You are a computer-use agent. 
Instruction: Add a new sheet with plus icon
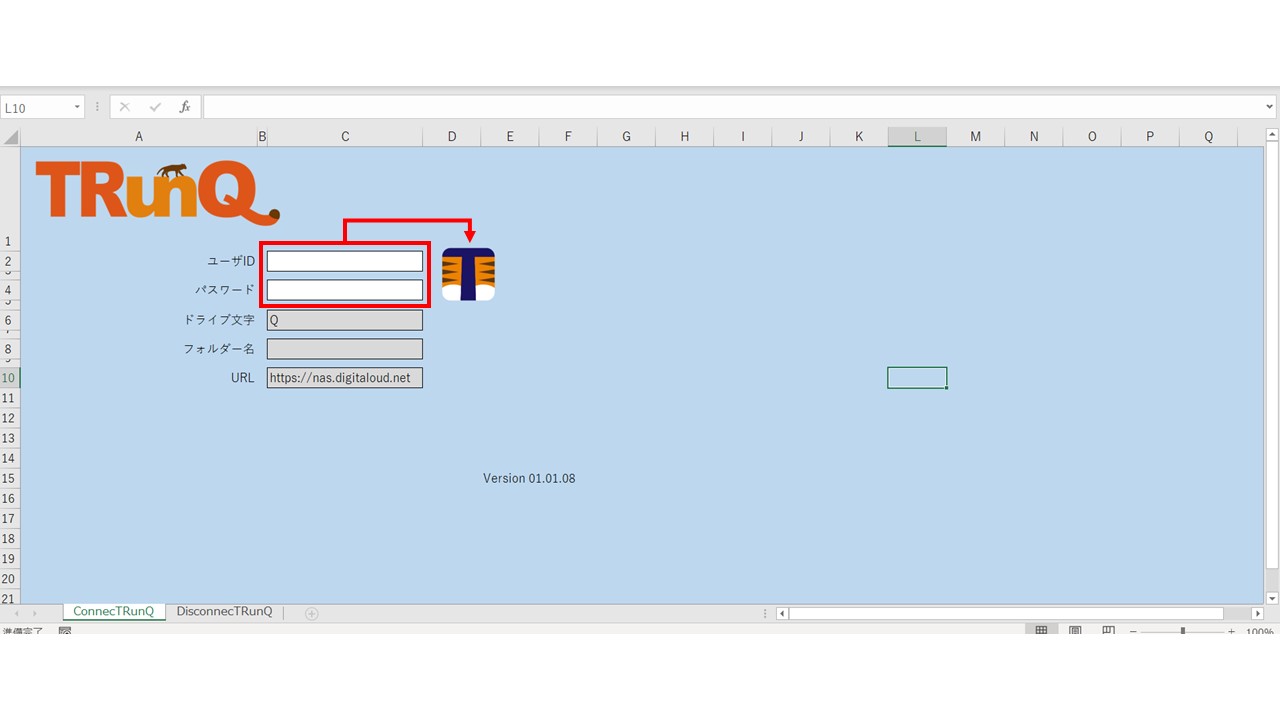pyautogui.click(x=311, y=613)
